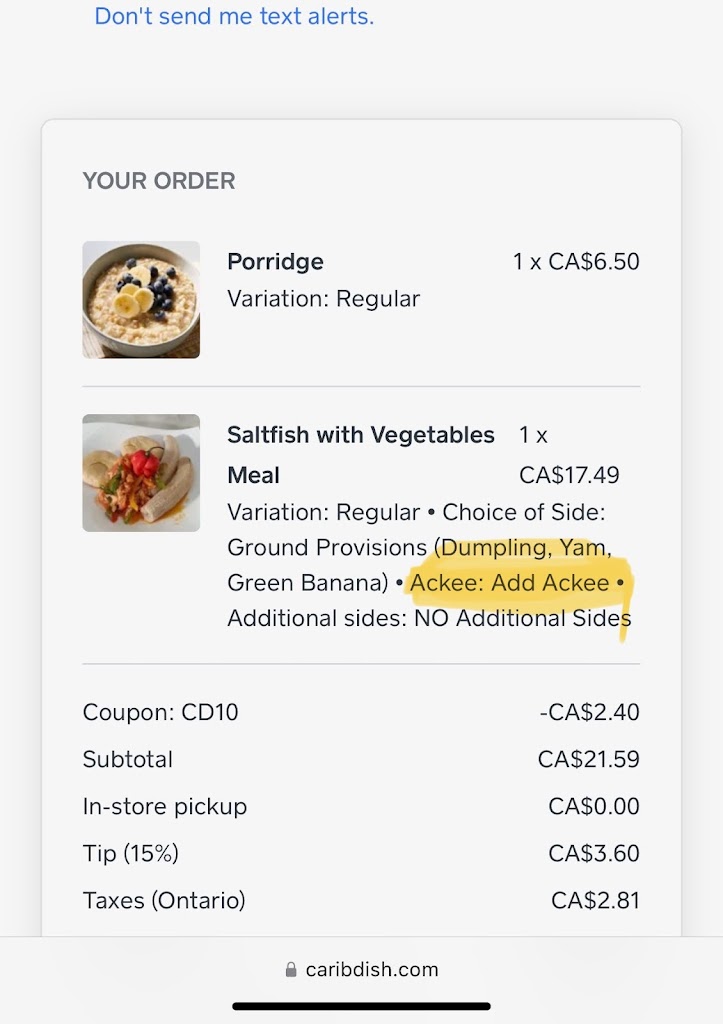Tap the Taxes (Ontario) row label
Viewport: 723px width, 1024px height.
164,901
